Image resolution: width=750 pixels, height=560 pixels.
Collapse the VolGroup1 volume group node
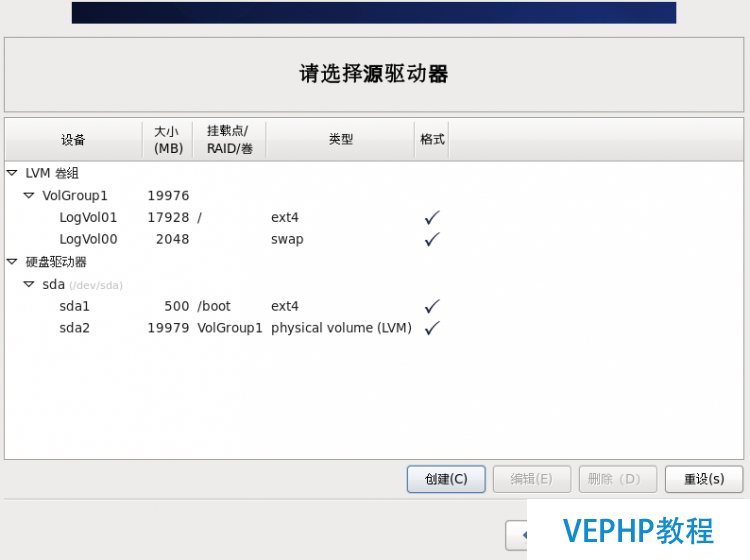coord(29,195)
